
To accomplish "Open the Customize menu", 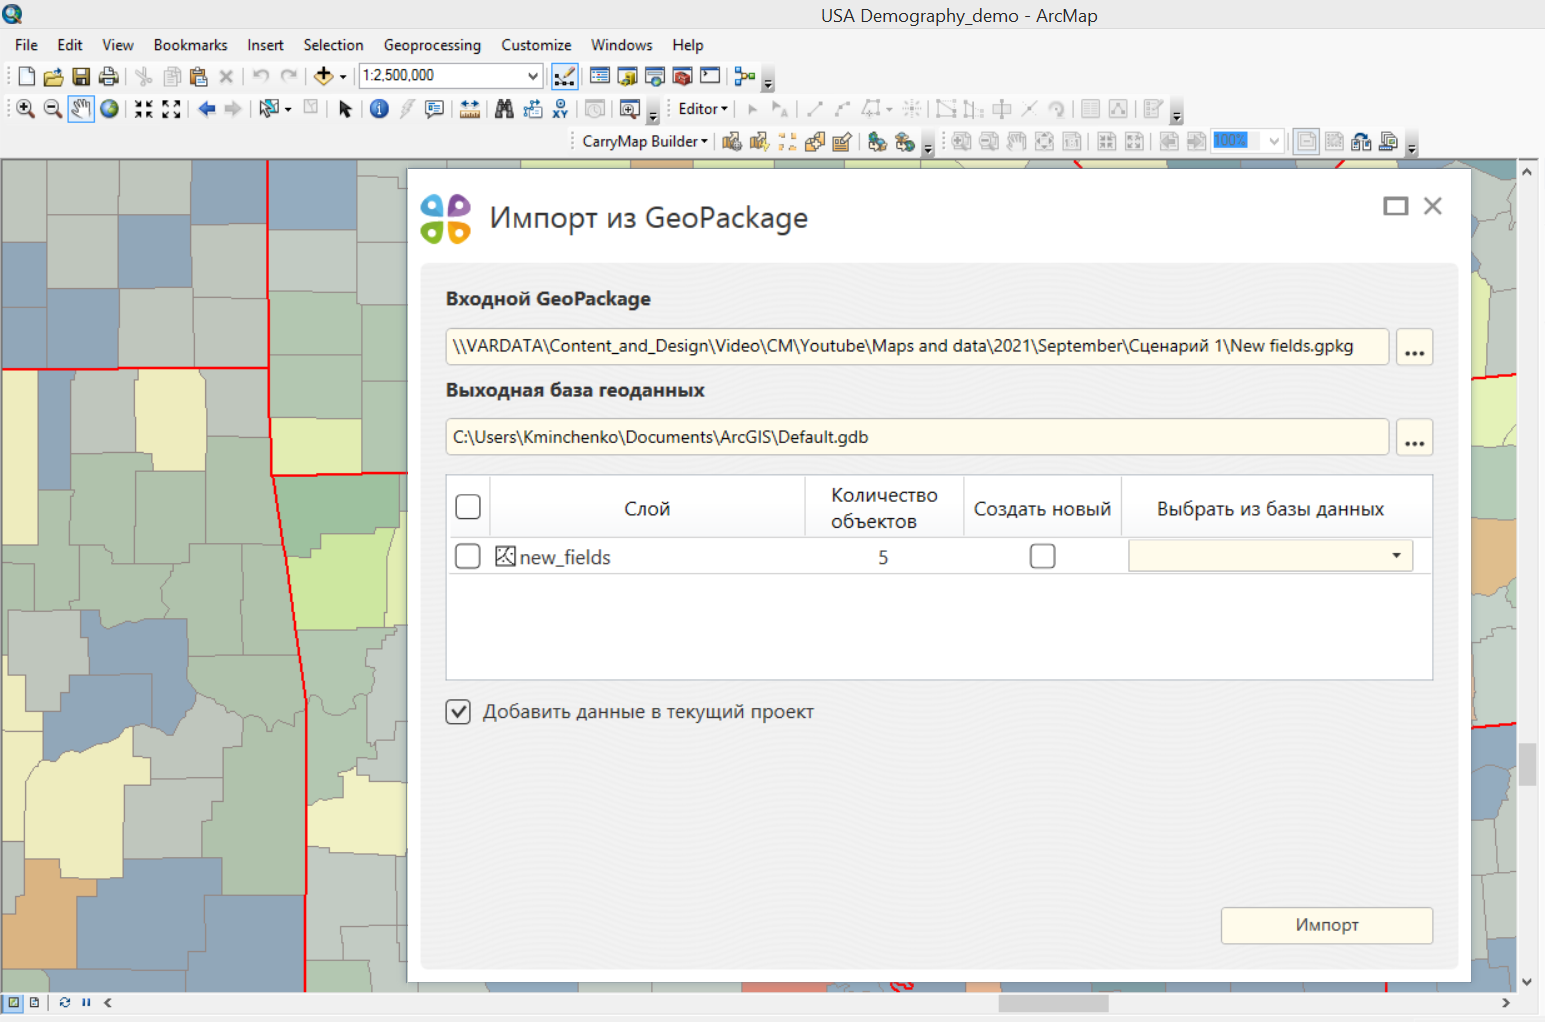I will (536, 45).
